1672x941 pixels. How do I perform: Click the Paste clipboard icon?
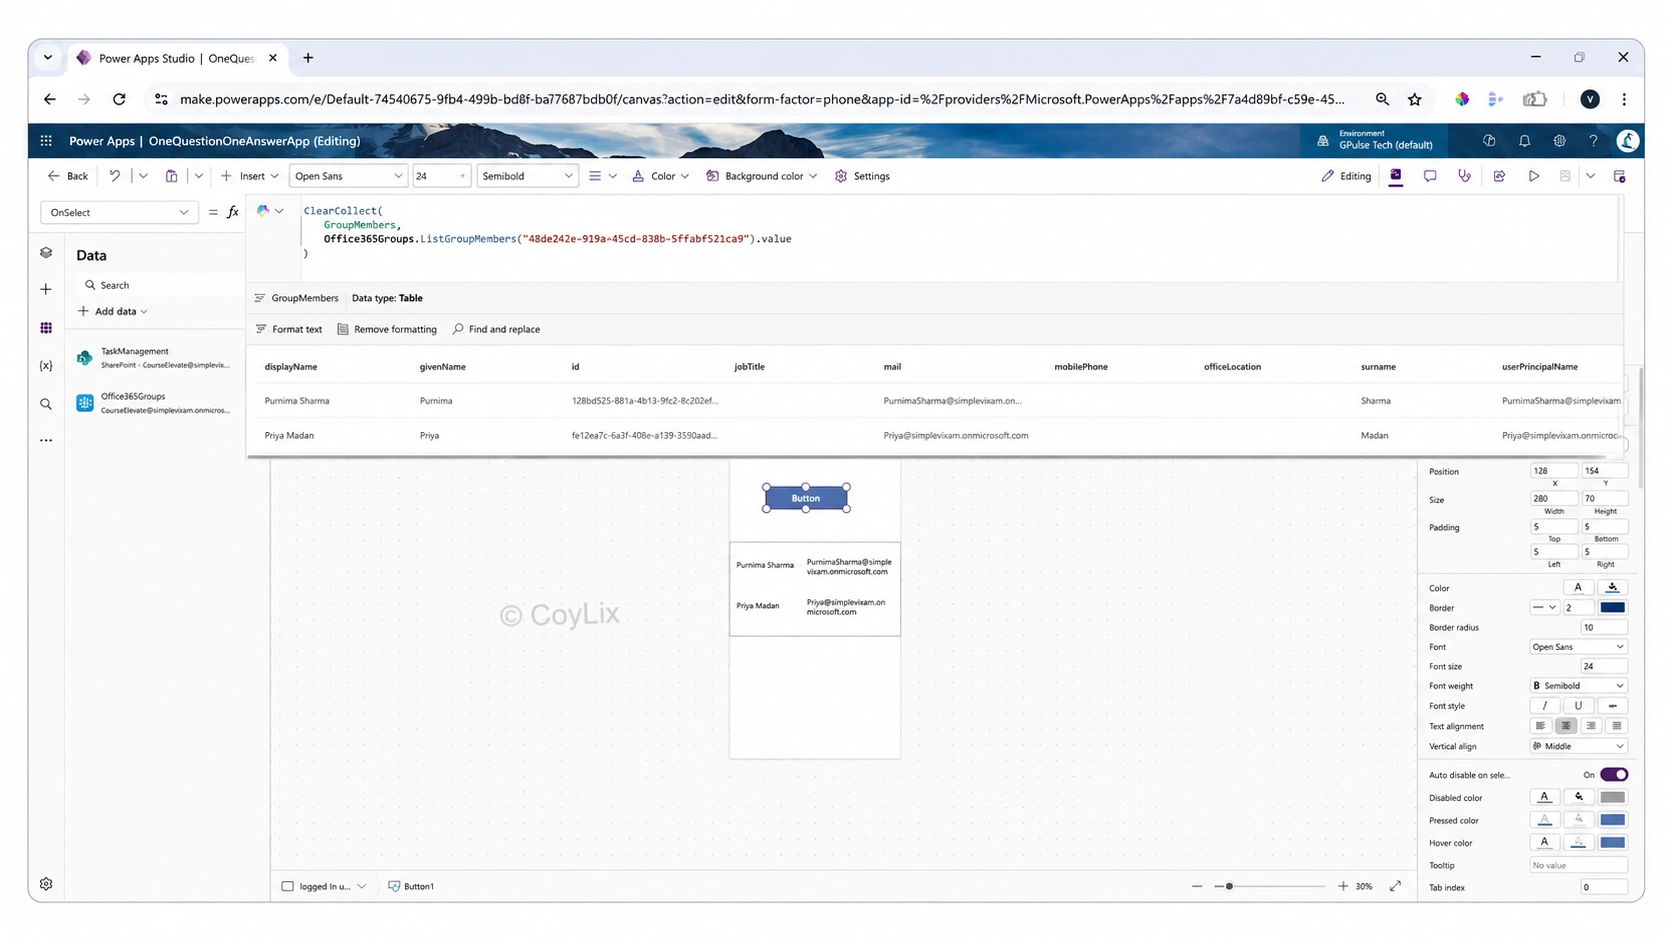pos(171,176)
